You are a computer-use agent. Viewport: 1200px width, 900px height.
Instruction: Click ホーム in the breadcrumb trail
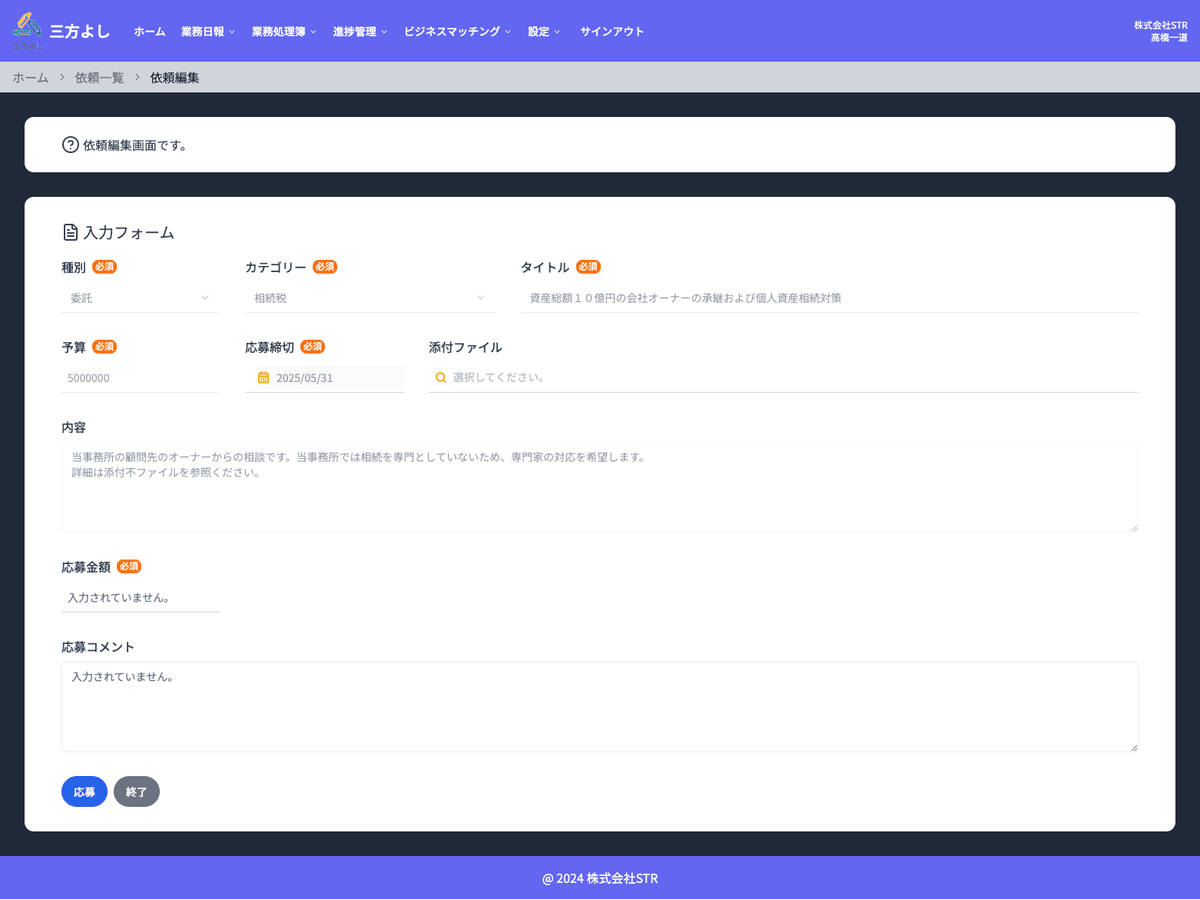(x=30, y=77)
